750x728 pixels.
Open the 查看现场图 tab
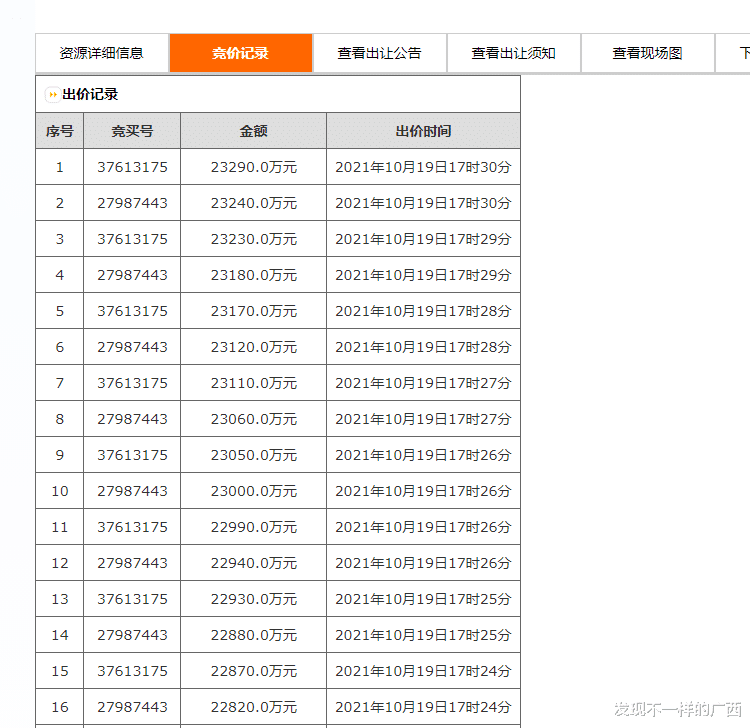pyautogui.click(x=647, y=53)
